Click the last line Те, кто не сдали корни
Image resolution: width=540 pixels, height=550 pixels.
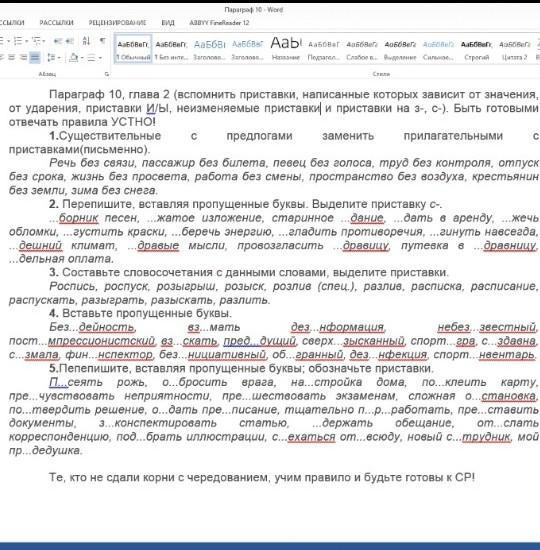coord(262,477)
